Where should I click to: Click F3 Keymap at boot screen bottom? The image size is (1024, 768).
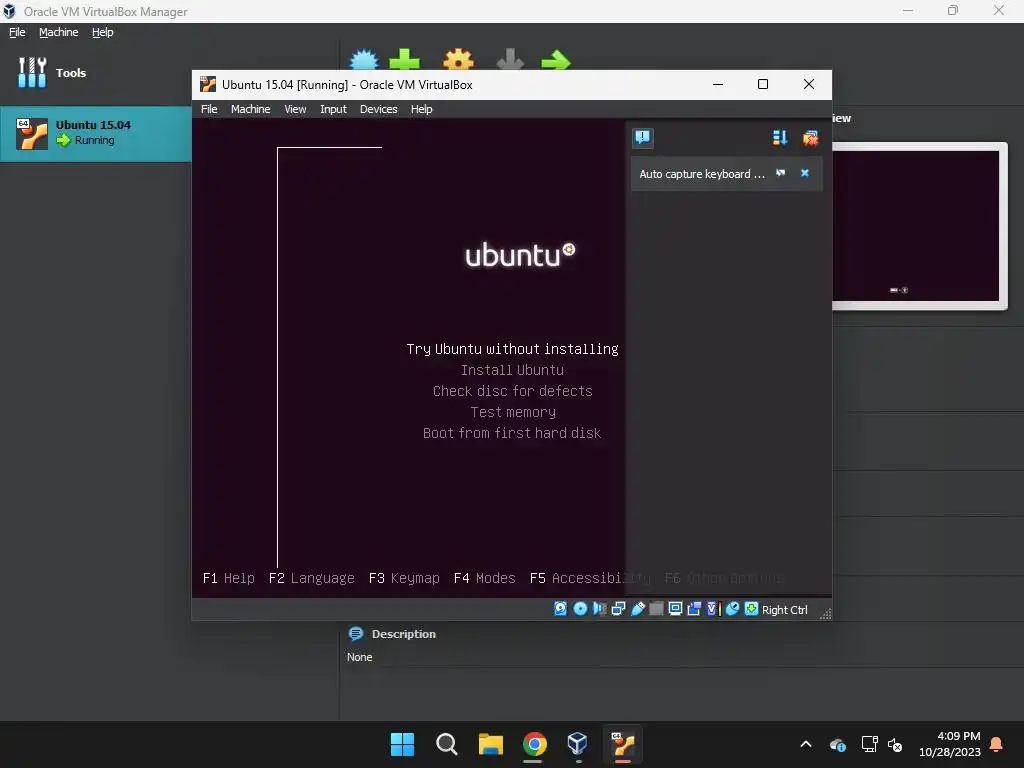point(404,578)
